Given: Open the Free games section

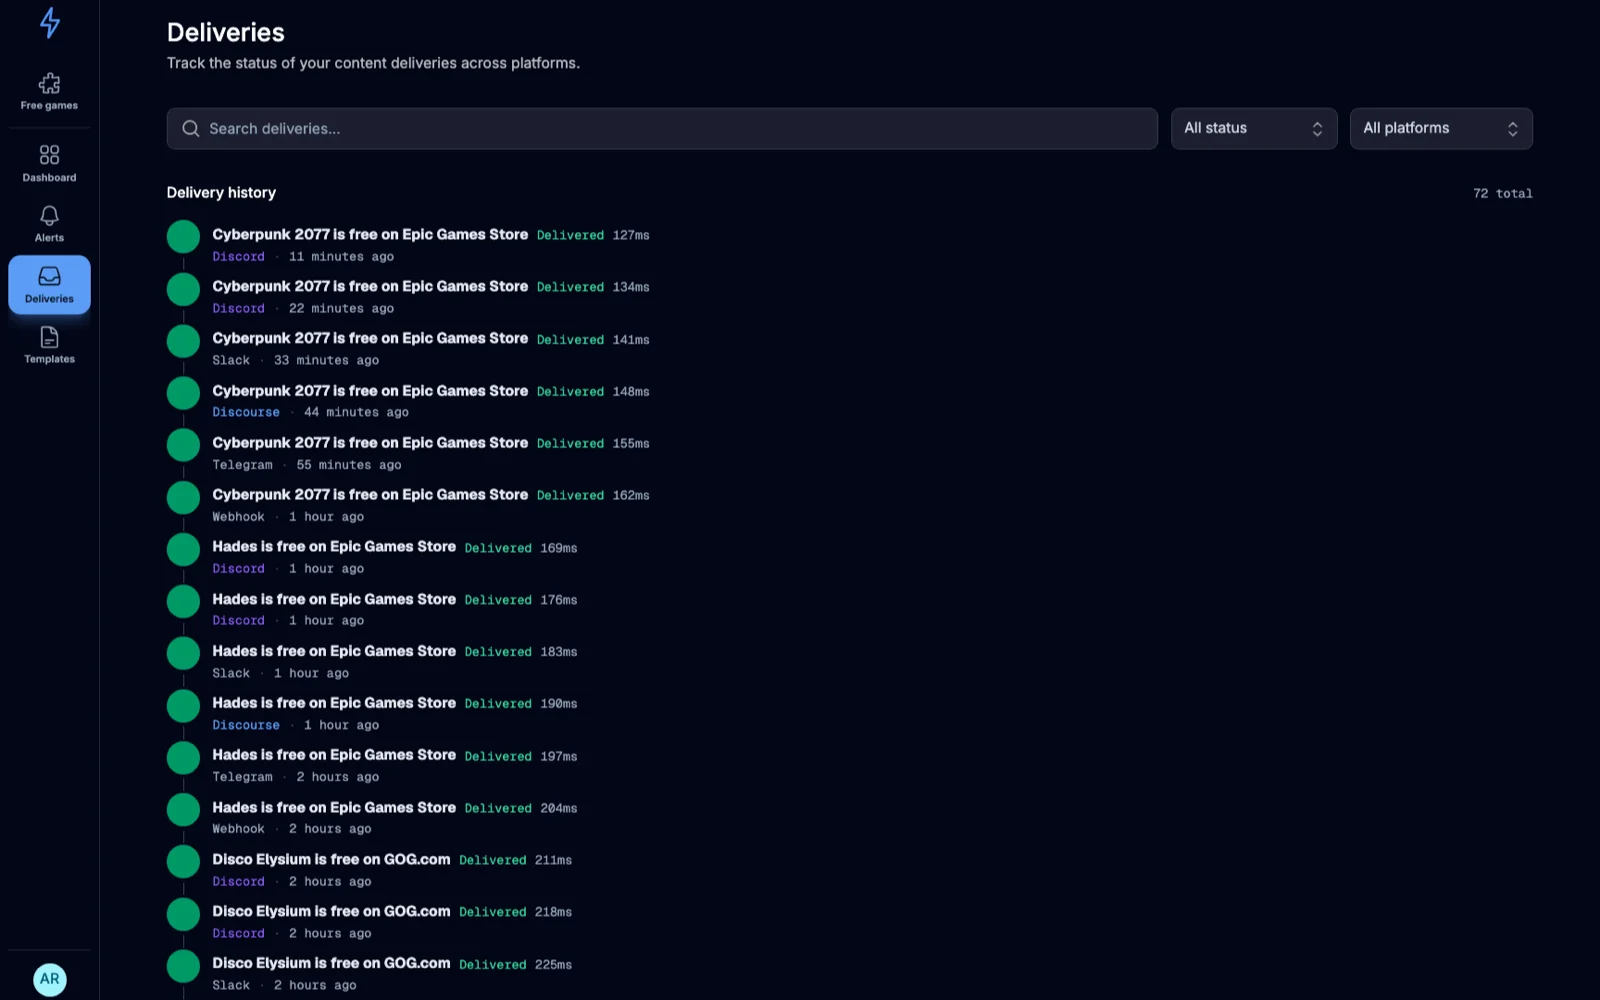Looking at the screenshot, I should pyautogui.click(x=49, y=91).
